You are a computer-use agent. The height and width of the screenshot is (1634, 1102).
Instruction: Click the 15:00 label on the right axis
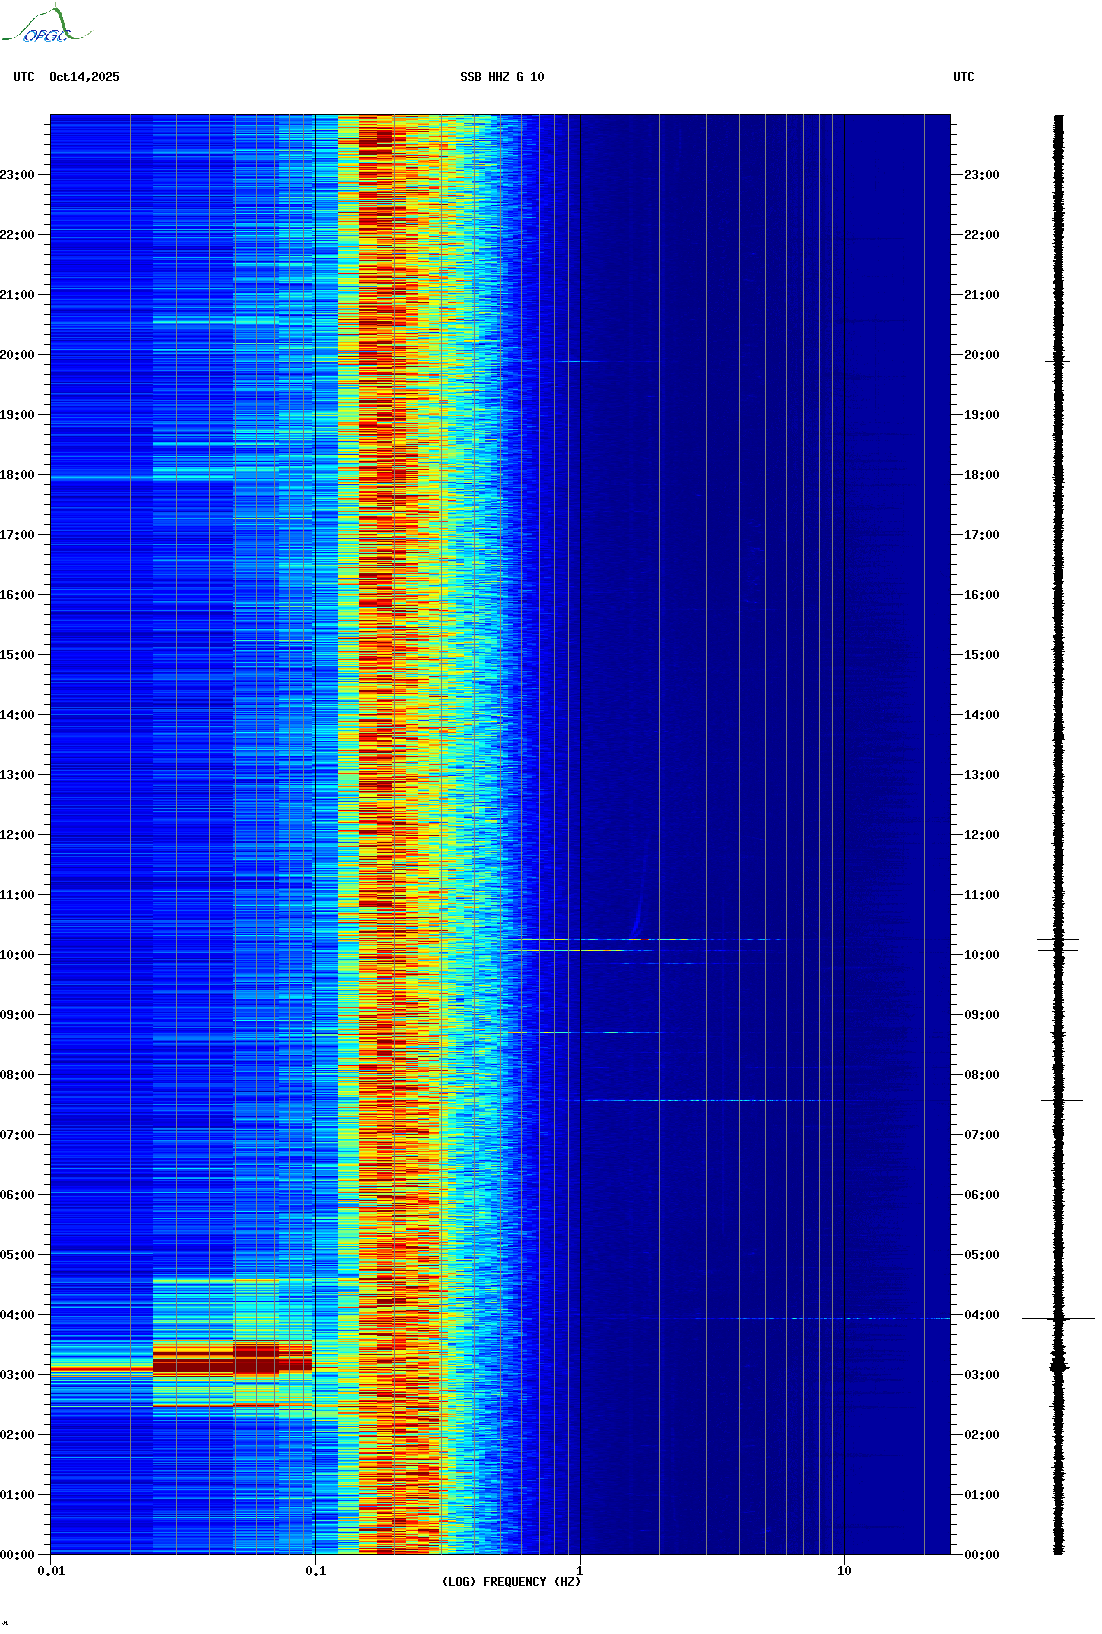(980, 655)
